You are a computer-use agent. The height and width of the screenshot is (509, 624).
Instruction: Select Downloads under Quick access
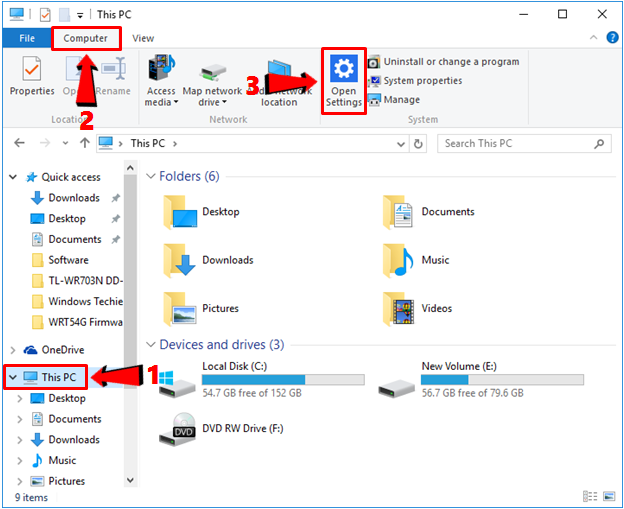74,198
